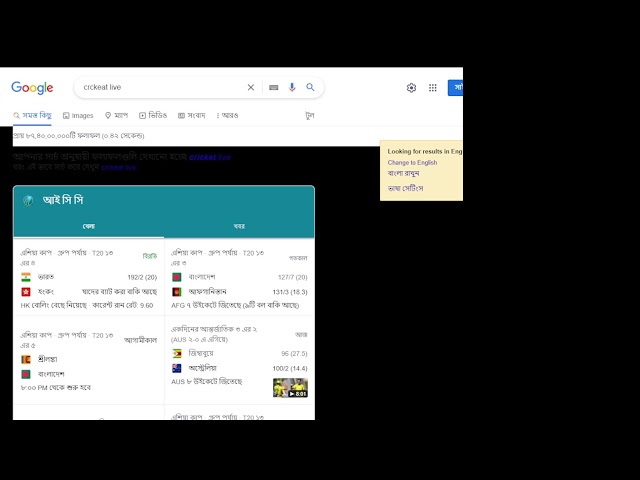640x480 pixels.
Task: Click the Hong Kong flag icon
Action: point(26,292)
